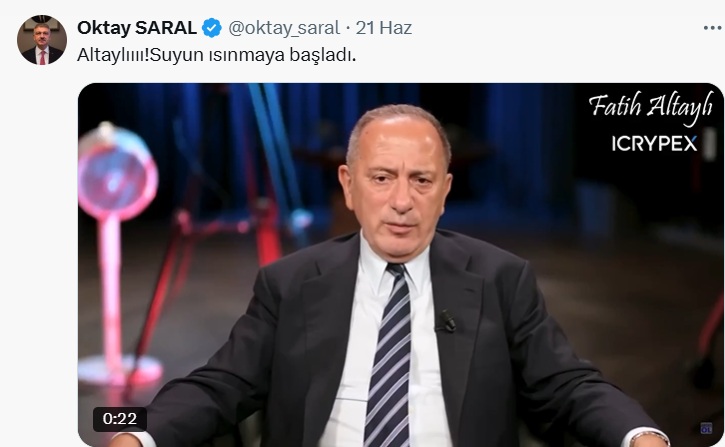Click the ICRYPEX logo in the video
This screenshot has height=447, width=725.
tap(654, 144)
